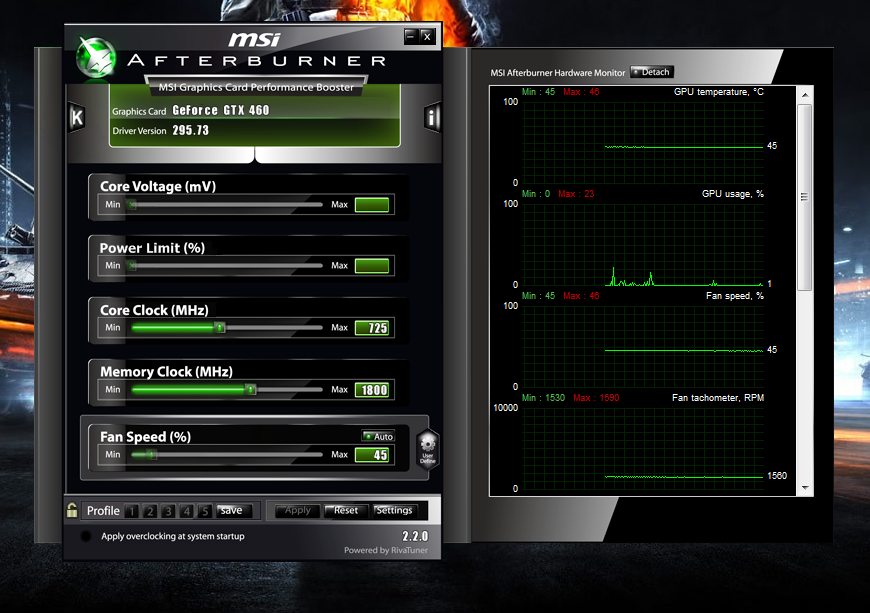Click the Fan Speed slider handle
870x613 pixels.
coord(151,454)
